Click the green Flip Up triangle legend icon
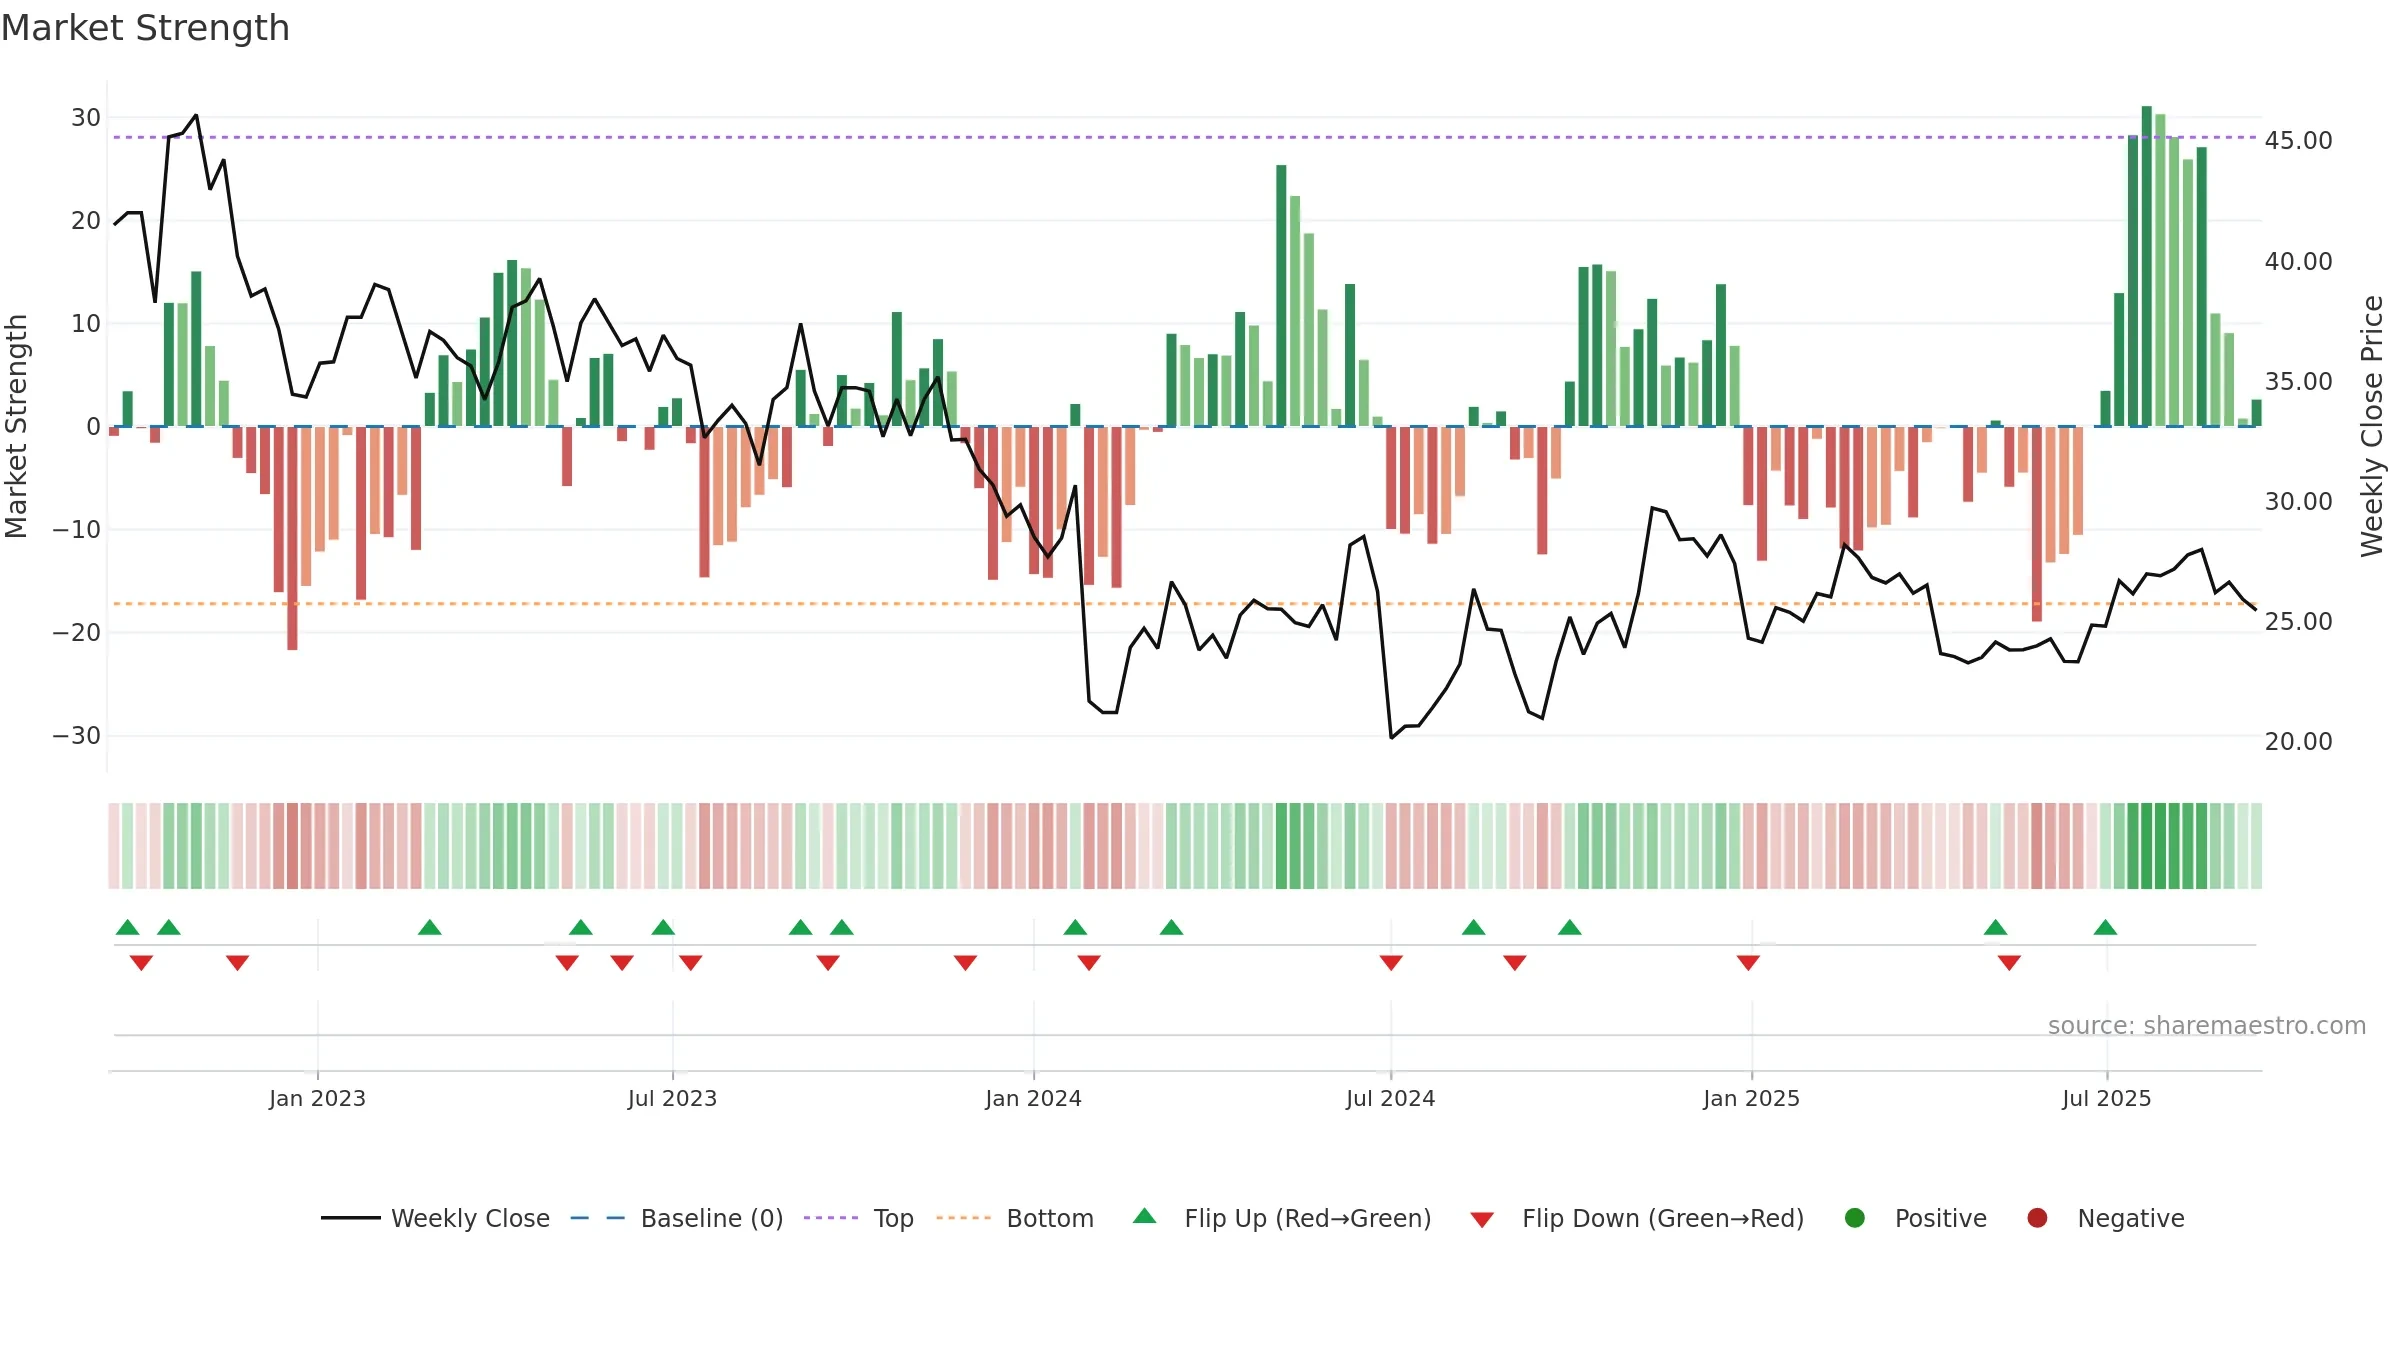 coord(1145,1216)
